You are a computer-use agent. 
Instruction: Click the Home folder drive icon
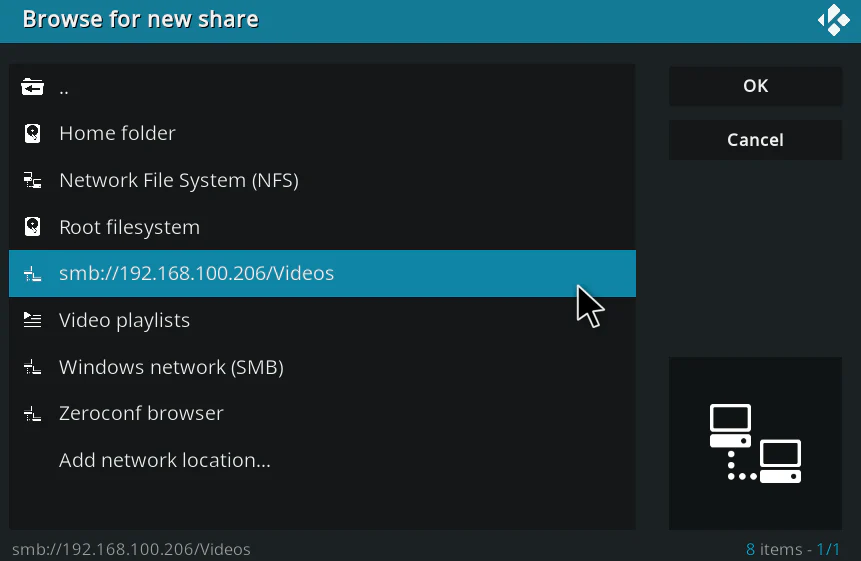click(33, 134)
